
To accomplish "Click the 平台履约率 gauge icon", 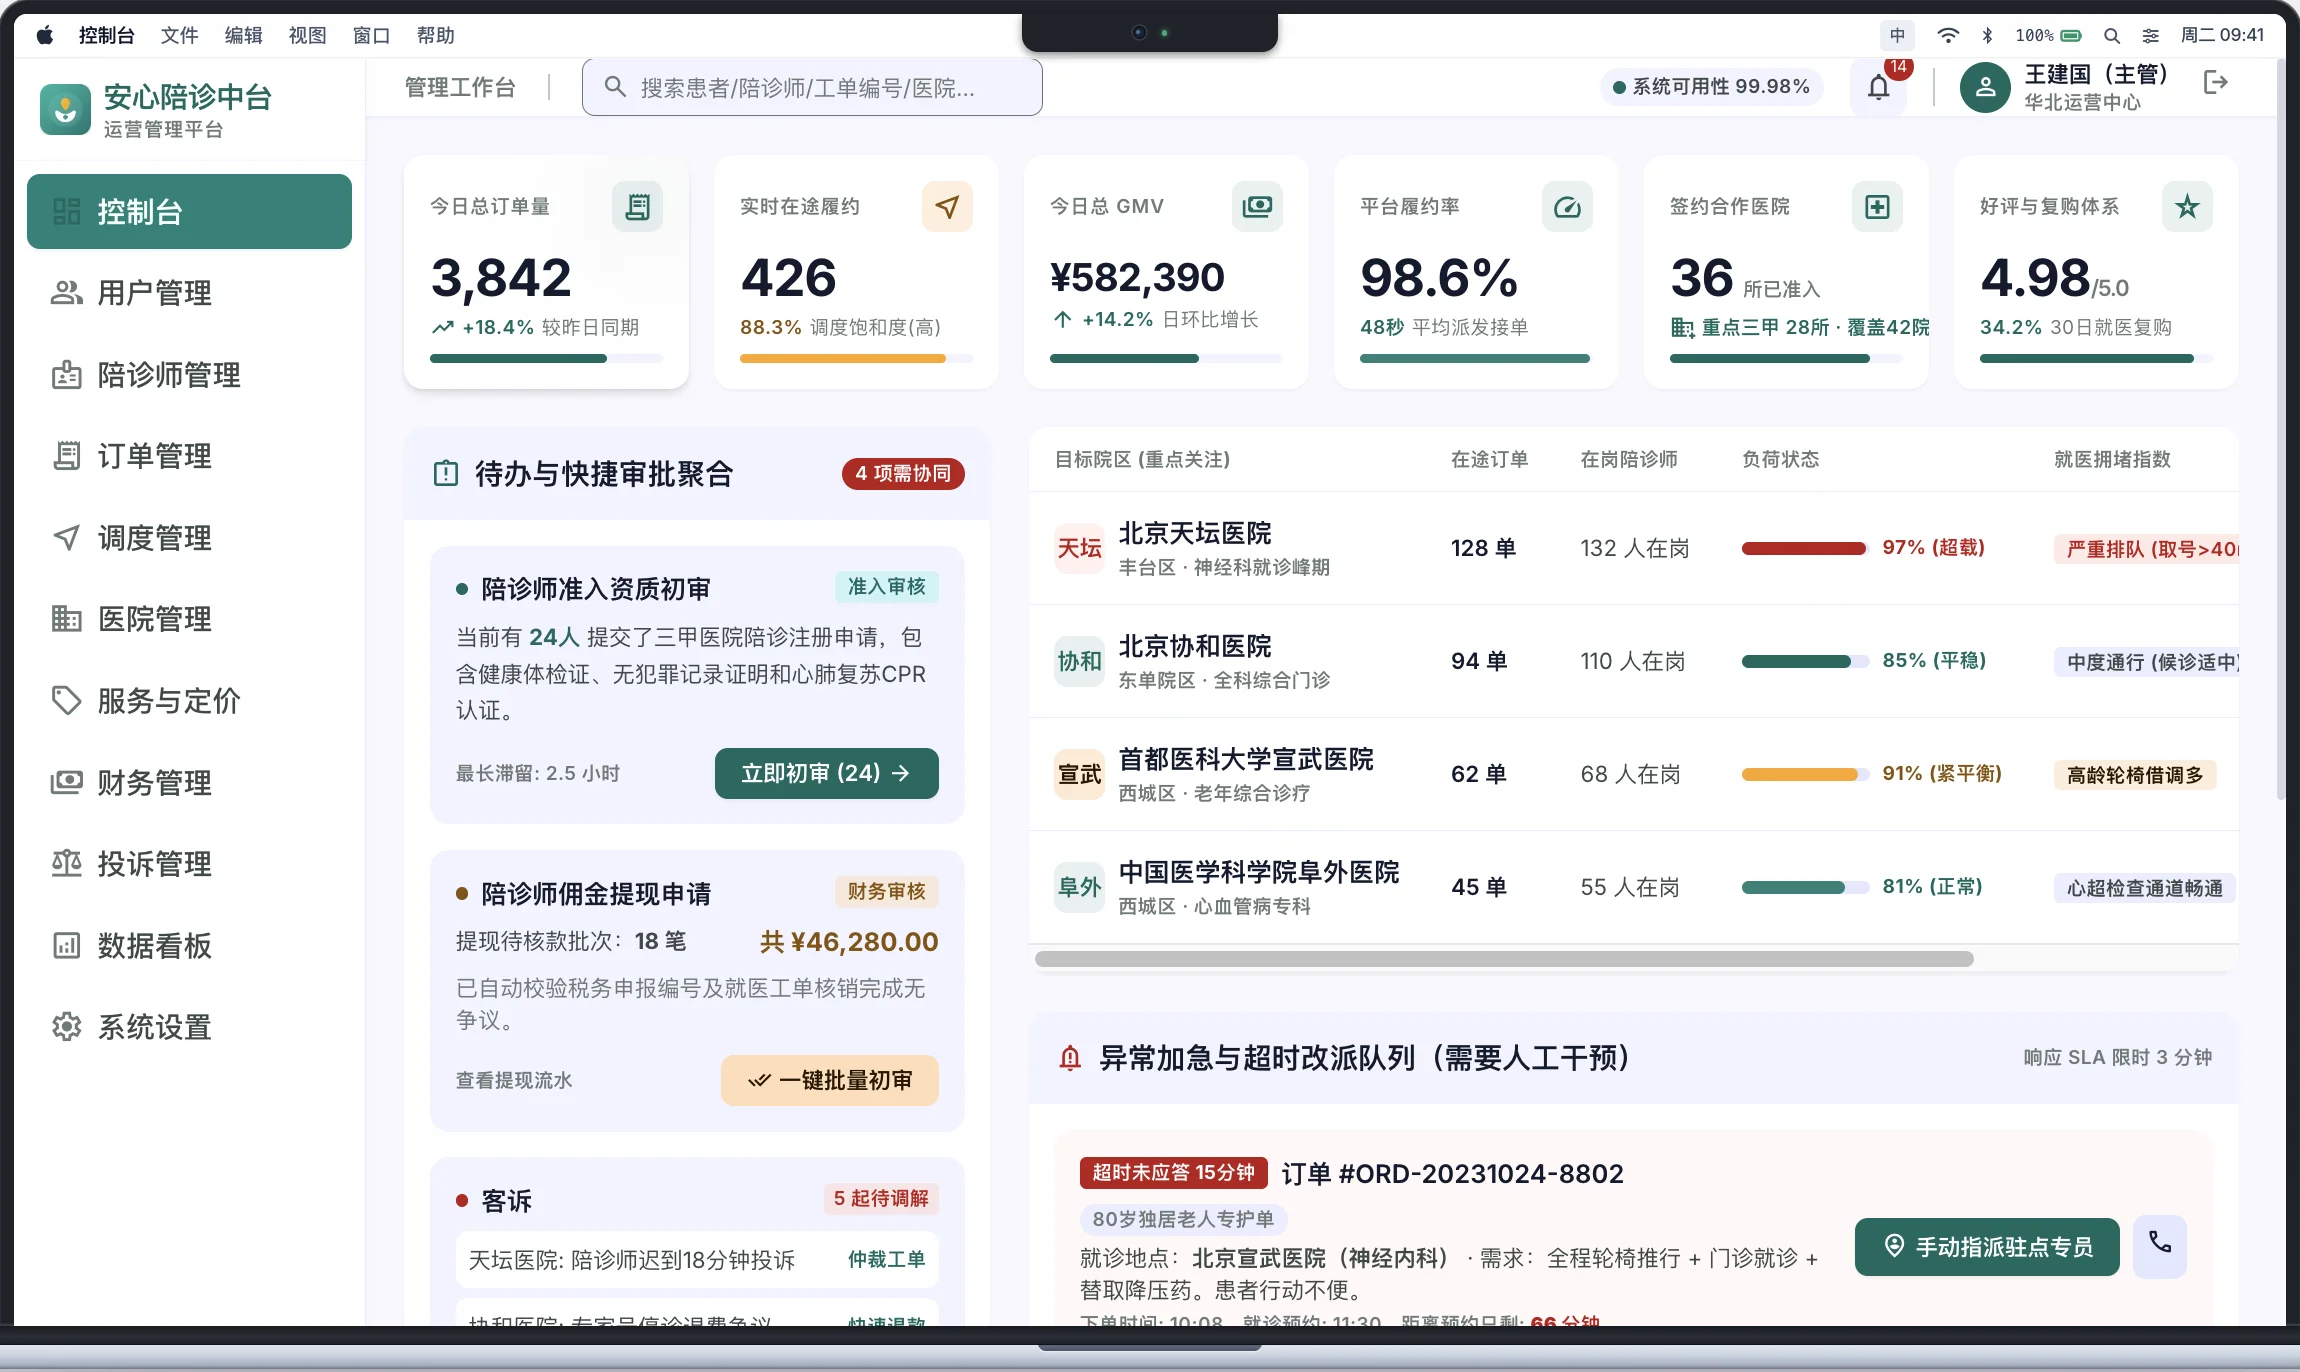I will [x=1567, y=207].
